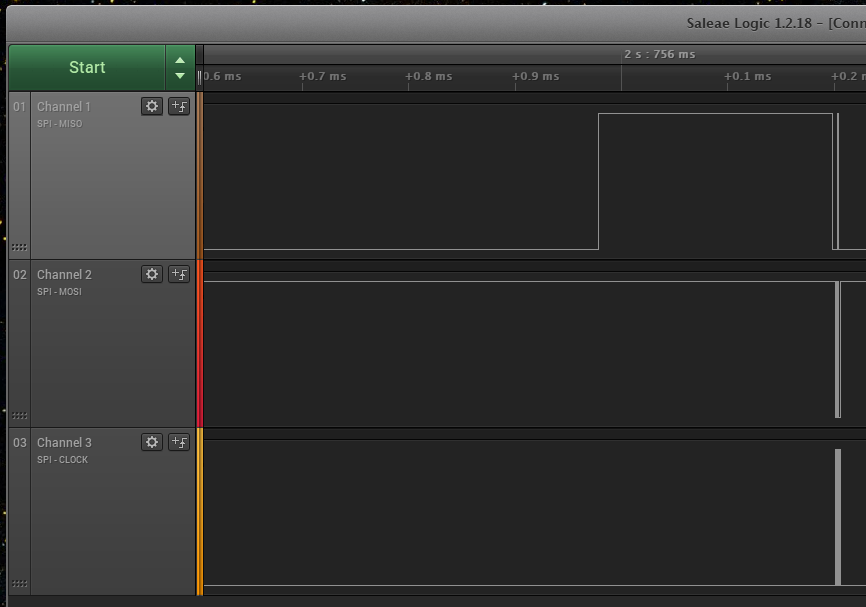Click channel number 02

coord(19,275)
